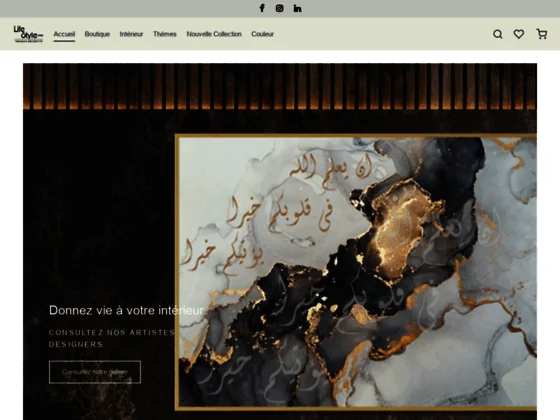Open the Boutique menu item
Screen dimensions: 560x420
click(x=97, y=34)
